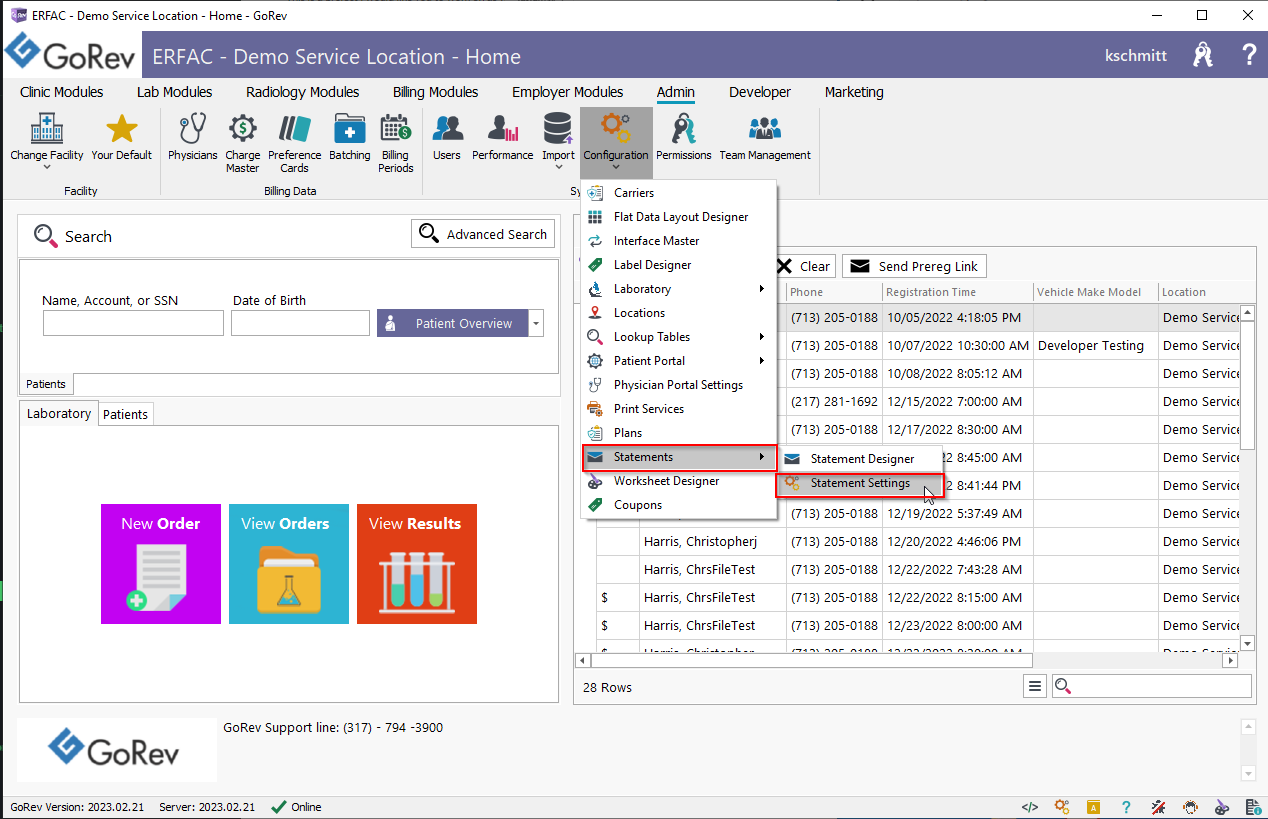Click the support headset status icon
The height and width of the screenshot is (819, 1268).
[x=1190, y=807]
